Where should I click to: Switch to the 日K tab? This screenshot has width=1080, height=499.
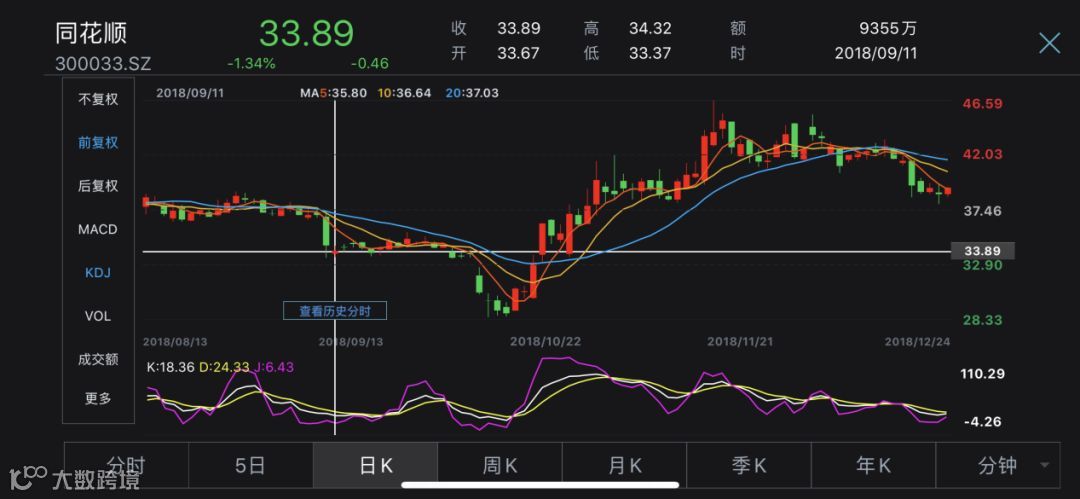pyautogui.click(x=375, y=466)
